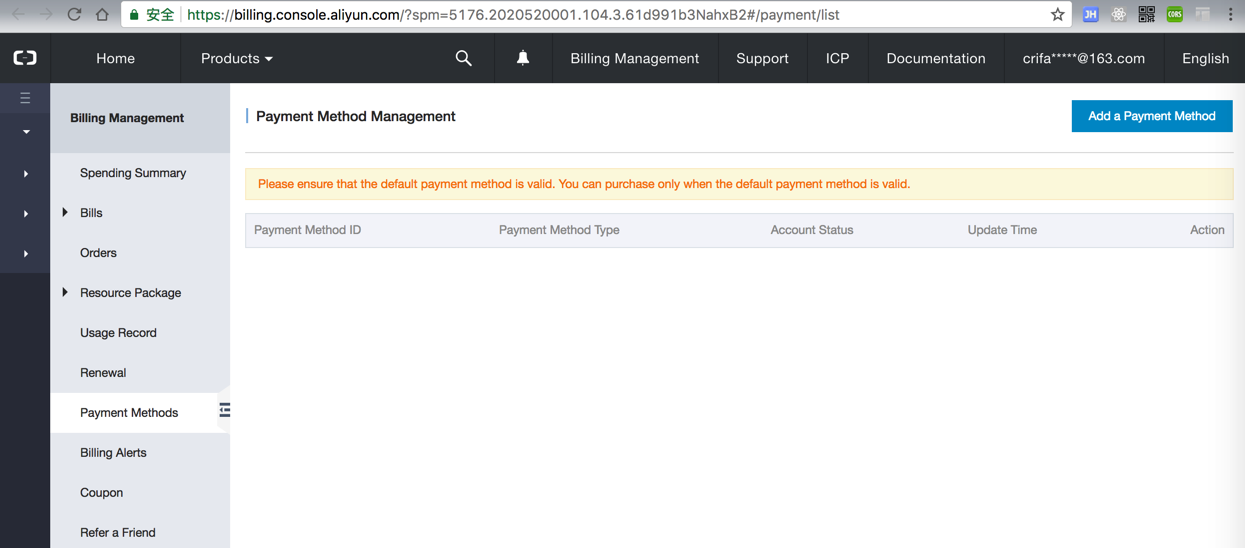This screenshot has width=1245, height=548.
Task: Open Billing Management in top navigation
Action: pos(634,58)
